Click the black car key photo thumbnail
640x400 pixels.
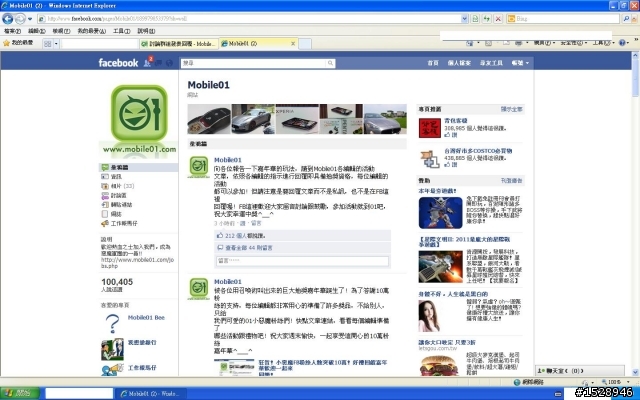tap(209, 119)
